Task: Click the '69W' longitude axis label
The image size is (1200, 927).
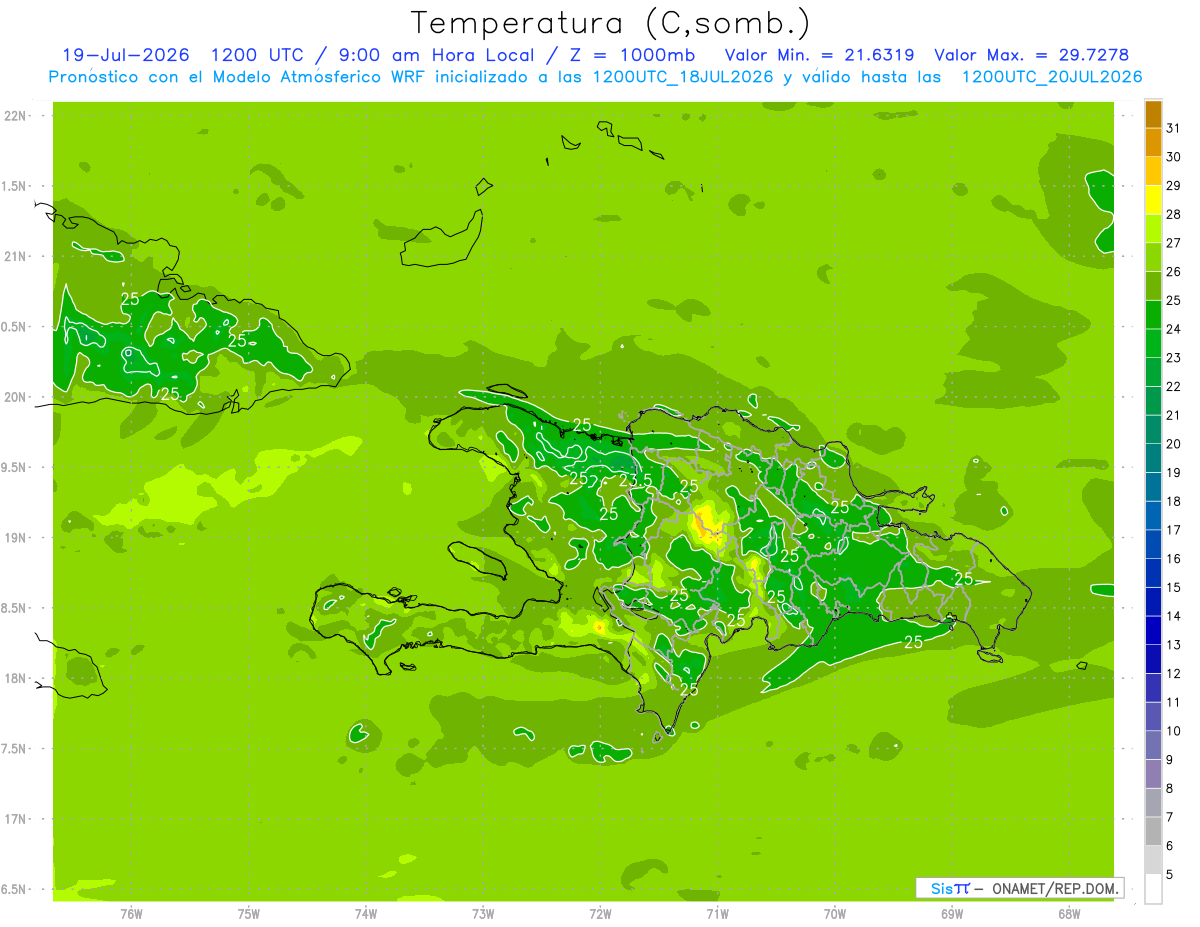Action: coord(952,913)
